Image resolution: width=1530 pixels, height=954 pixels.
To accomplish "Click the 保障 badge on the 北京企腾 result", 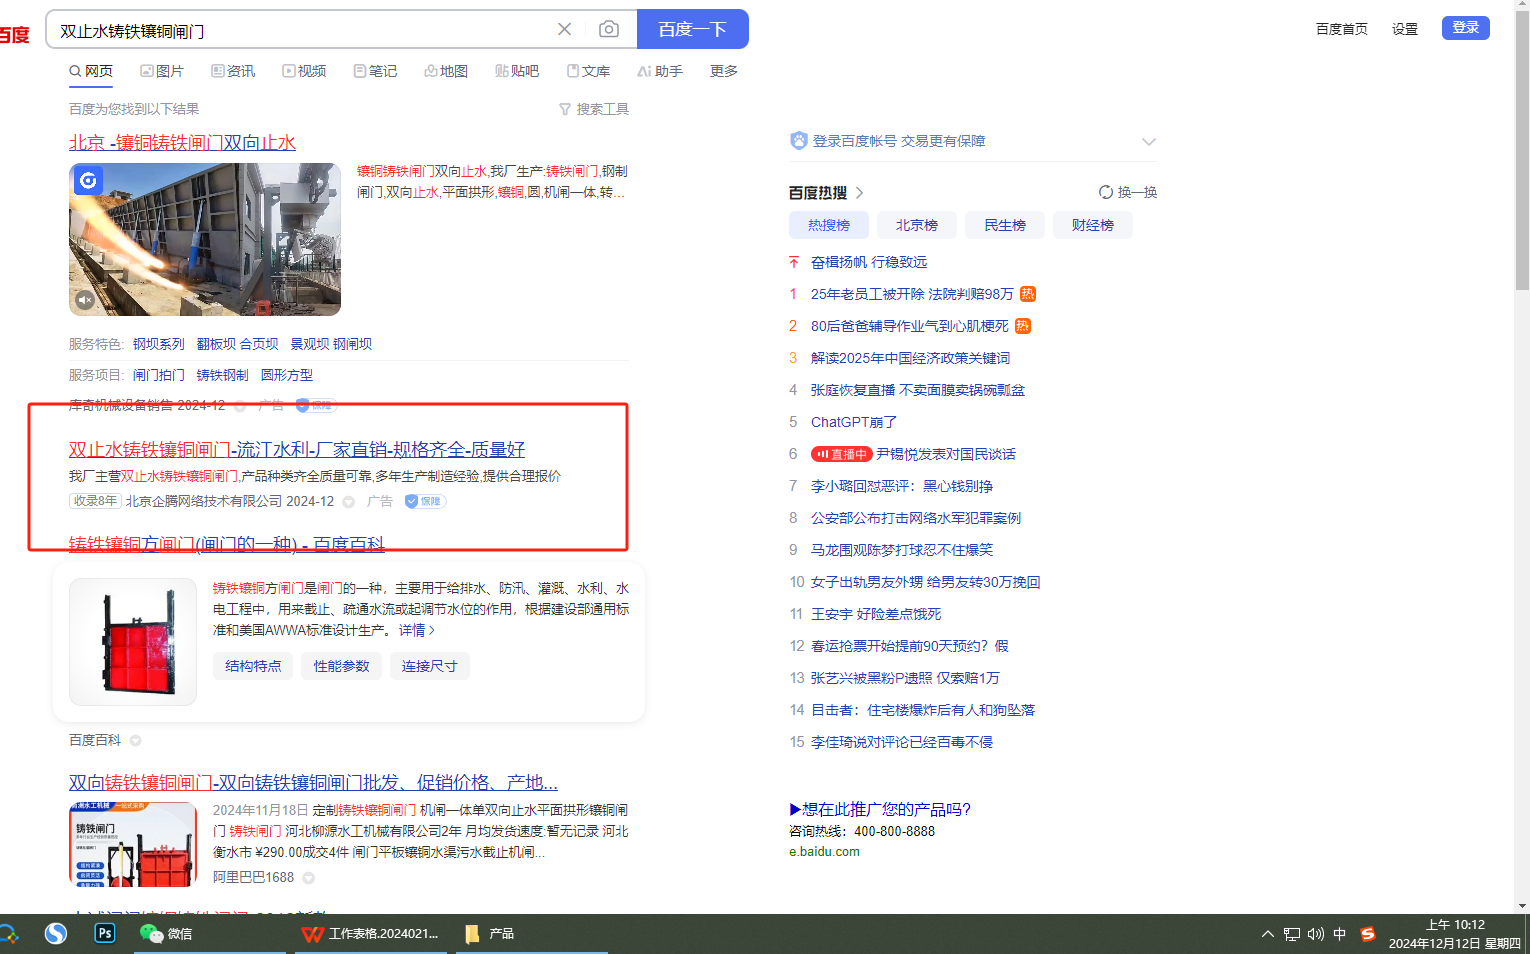I will pyautogui.click(x=425, y=501).
